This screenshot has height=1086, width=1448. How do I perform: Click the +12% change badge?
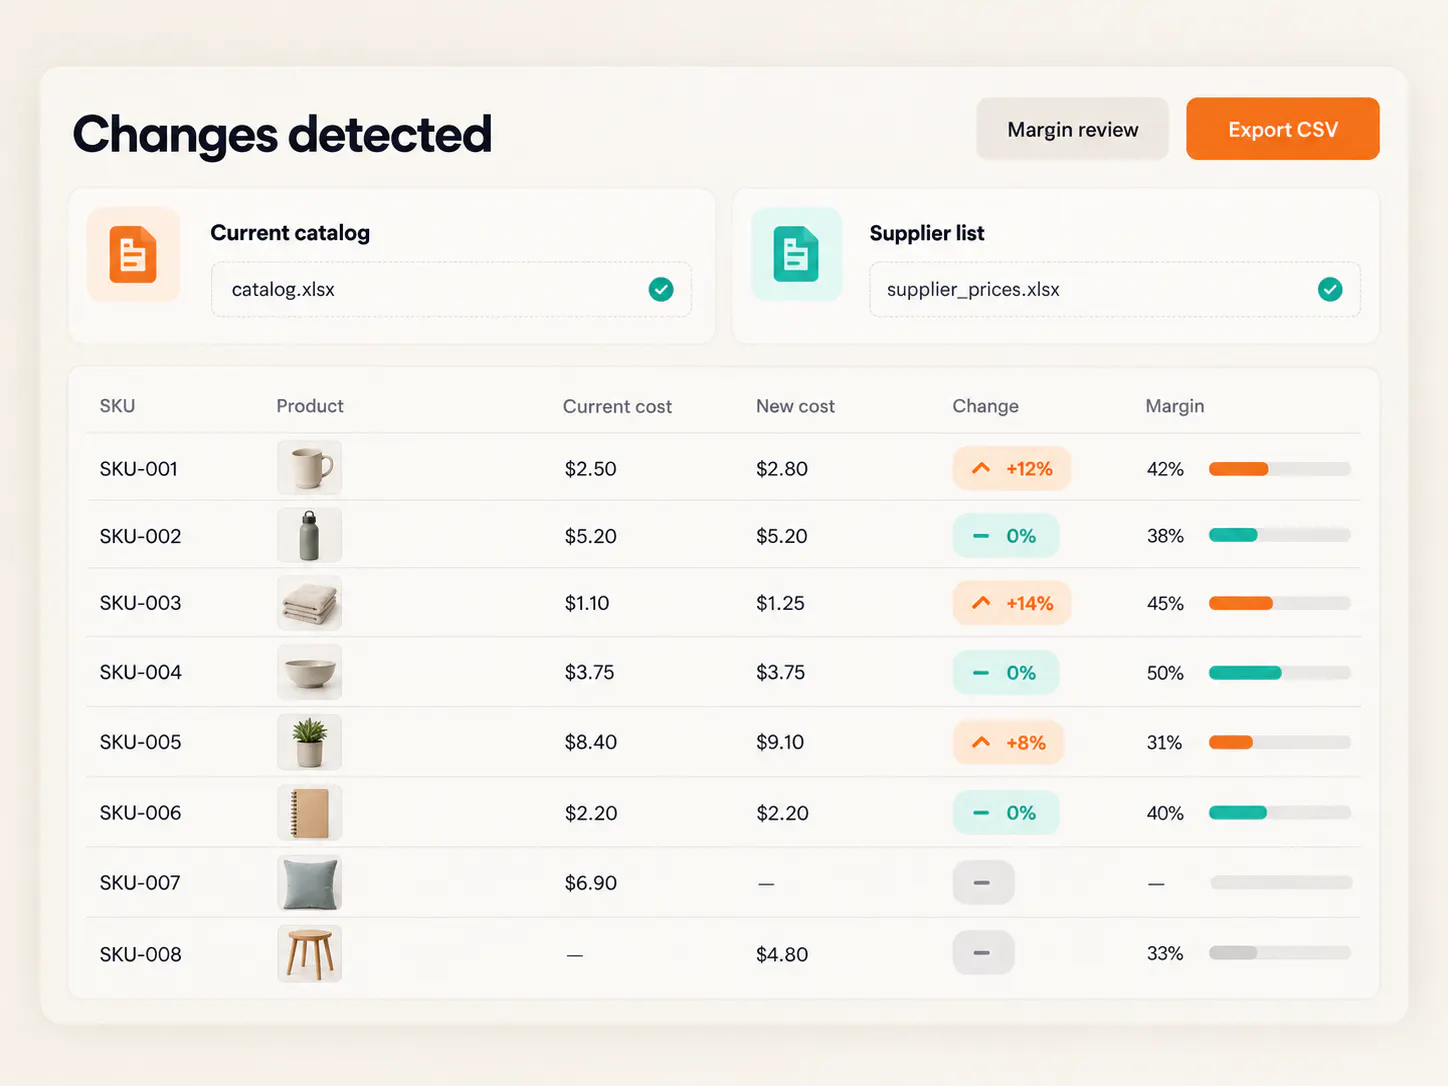[x=1012, y=468]
